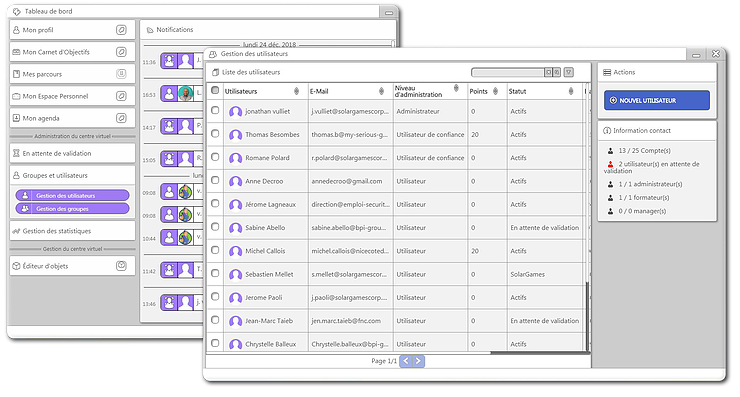Click the search magnifier icon button
Image resolution: width=740 pixels, height=397 pixels.
(548, 72)
